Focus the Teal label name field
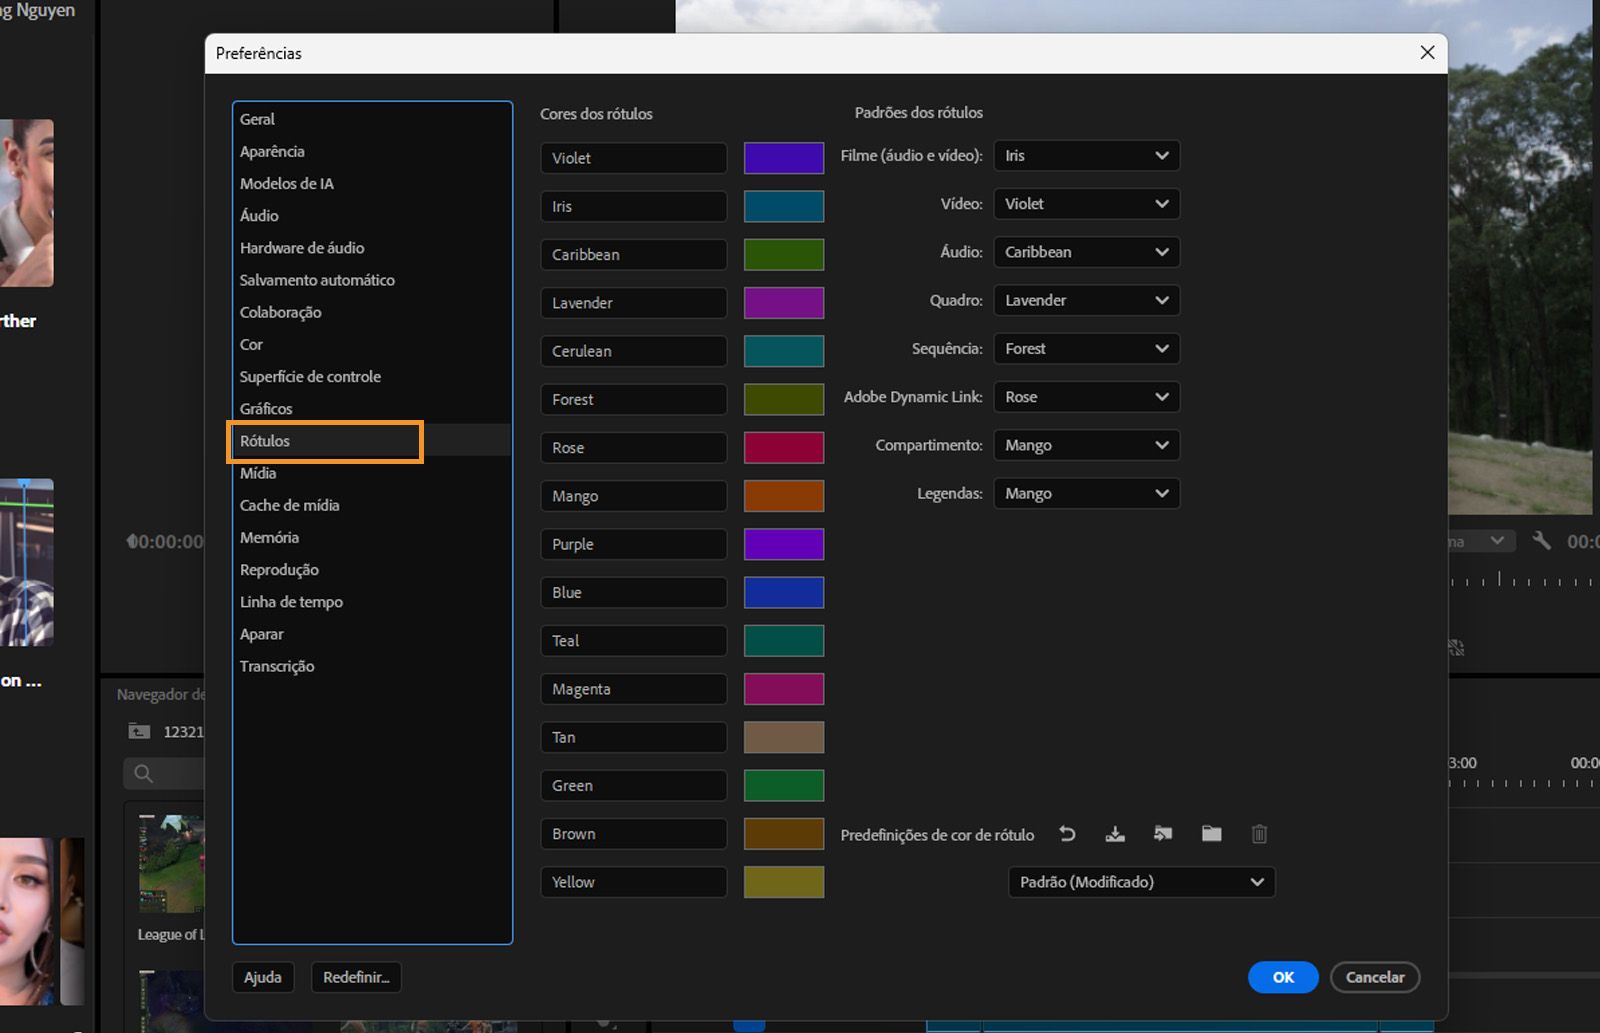Image resolution: width=1600 pixels, height=1033 pixels. pyautogui.click(x=634, y=641)
